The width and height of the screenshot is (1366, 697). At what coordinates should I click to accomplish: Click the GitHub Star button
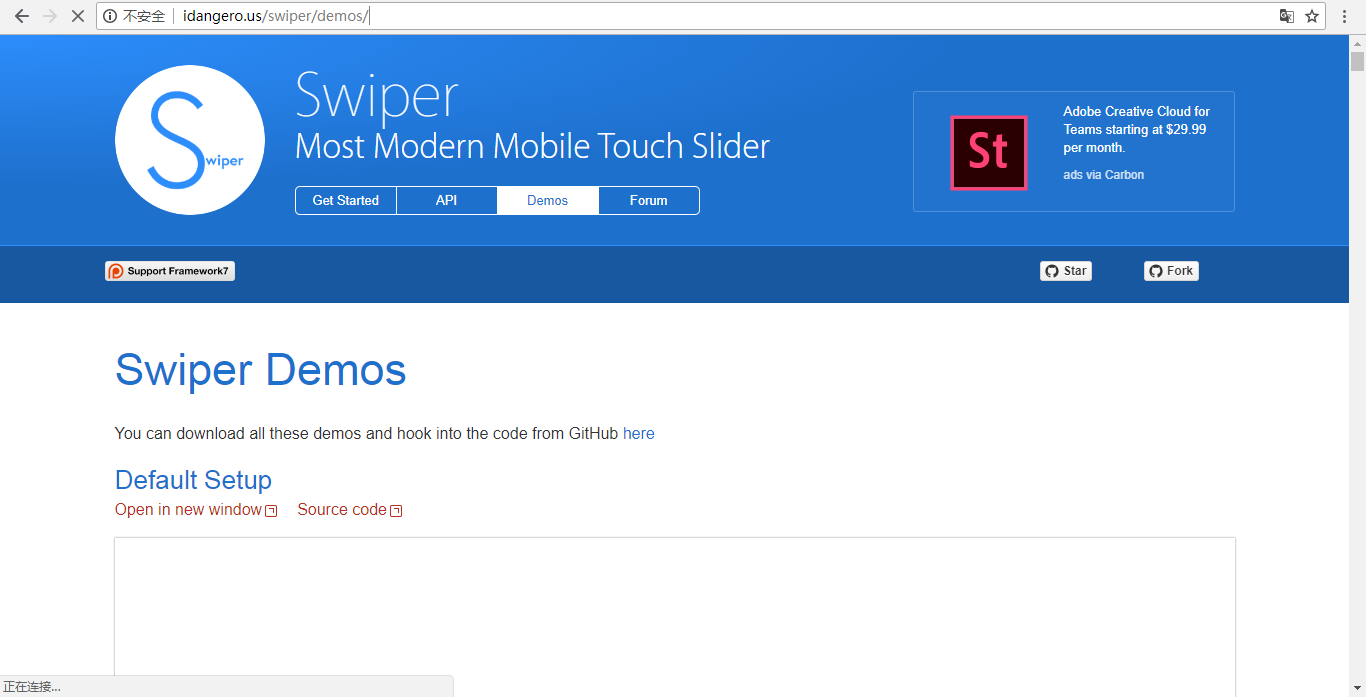coord(1066,271)
